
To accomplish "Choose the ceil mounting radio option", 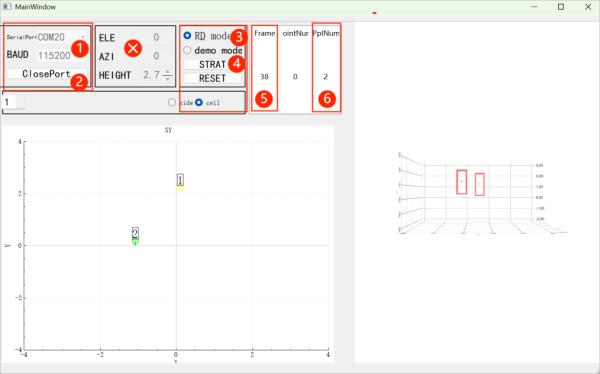I will [x=199, y=102].
